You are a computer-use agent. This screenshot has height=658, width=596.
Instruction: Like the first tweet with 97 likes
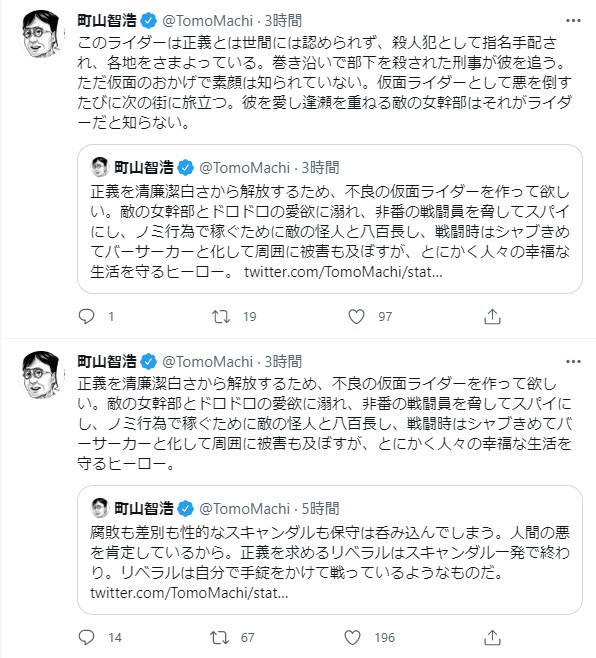tap(356, 316)
